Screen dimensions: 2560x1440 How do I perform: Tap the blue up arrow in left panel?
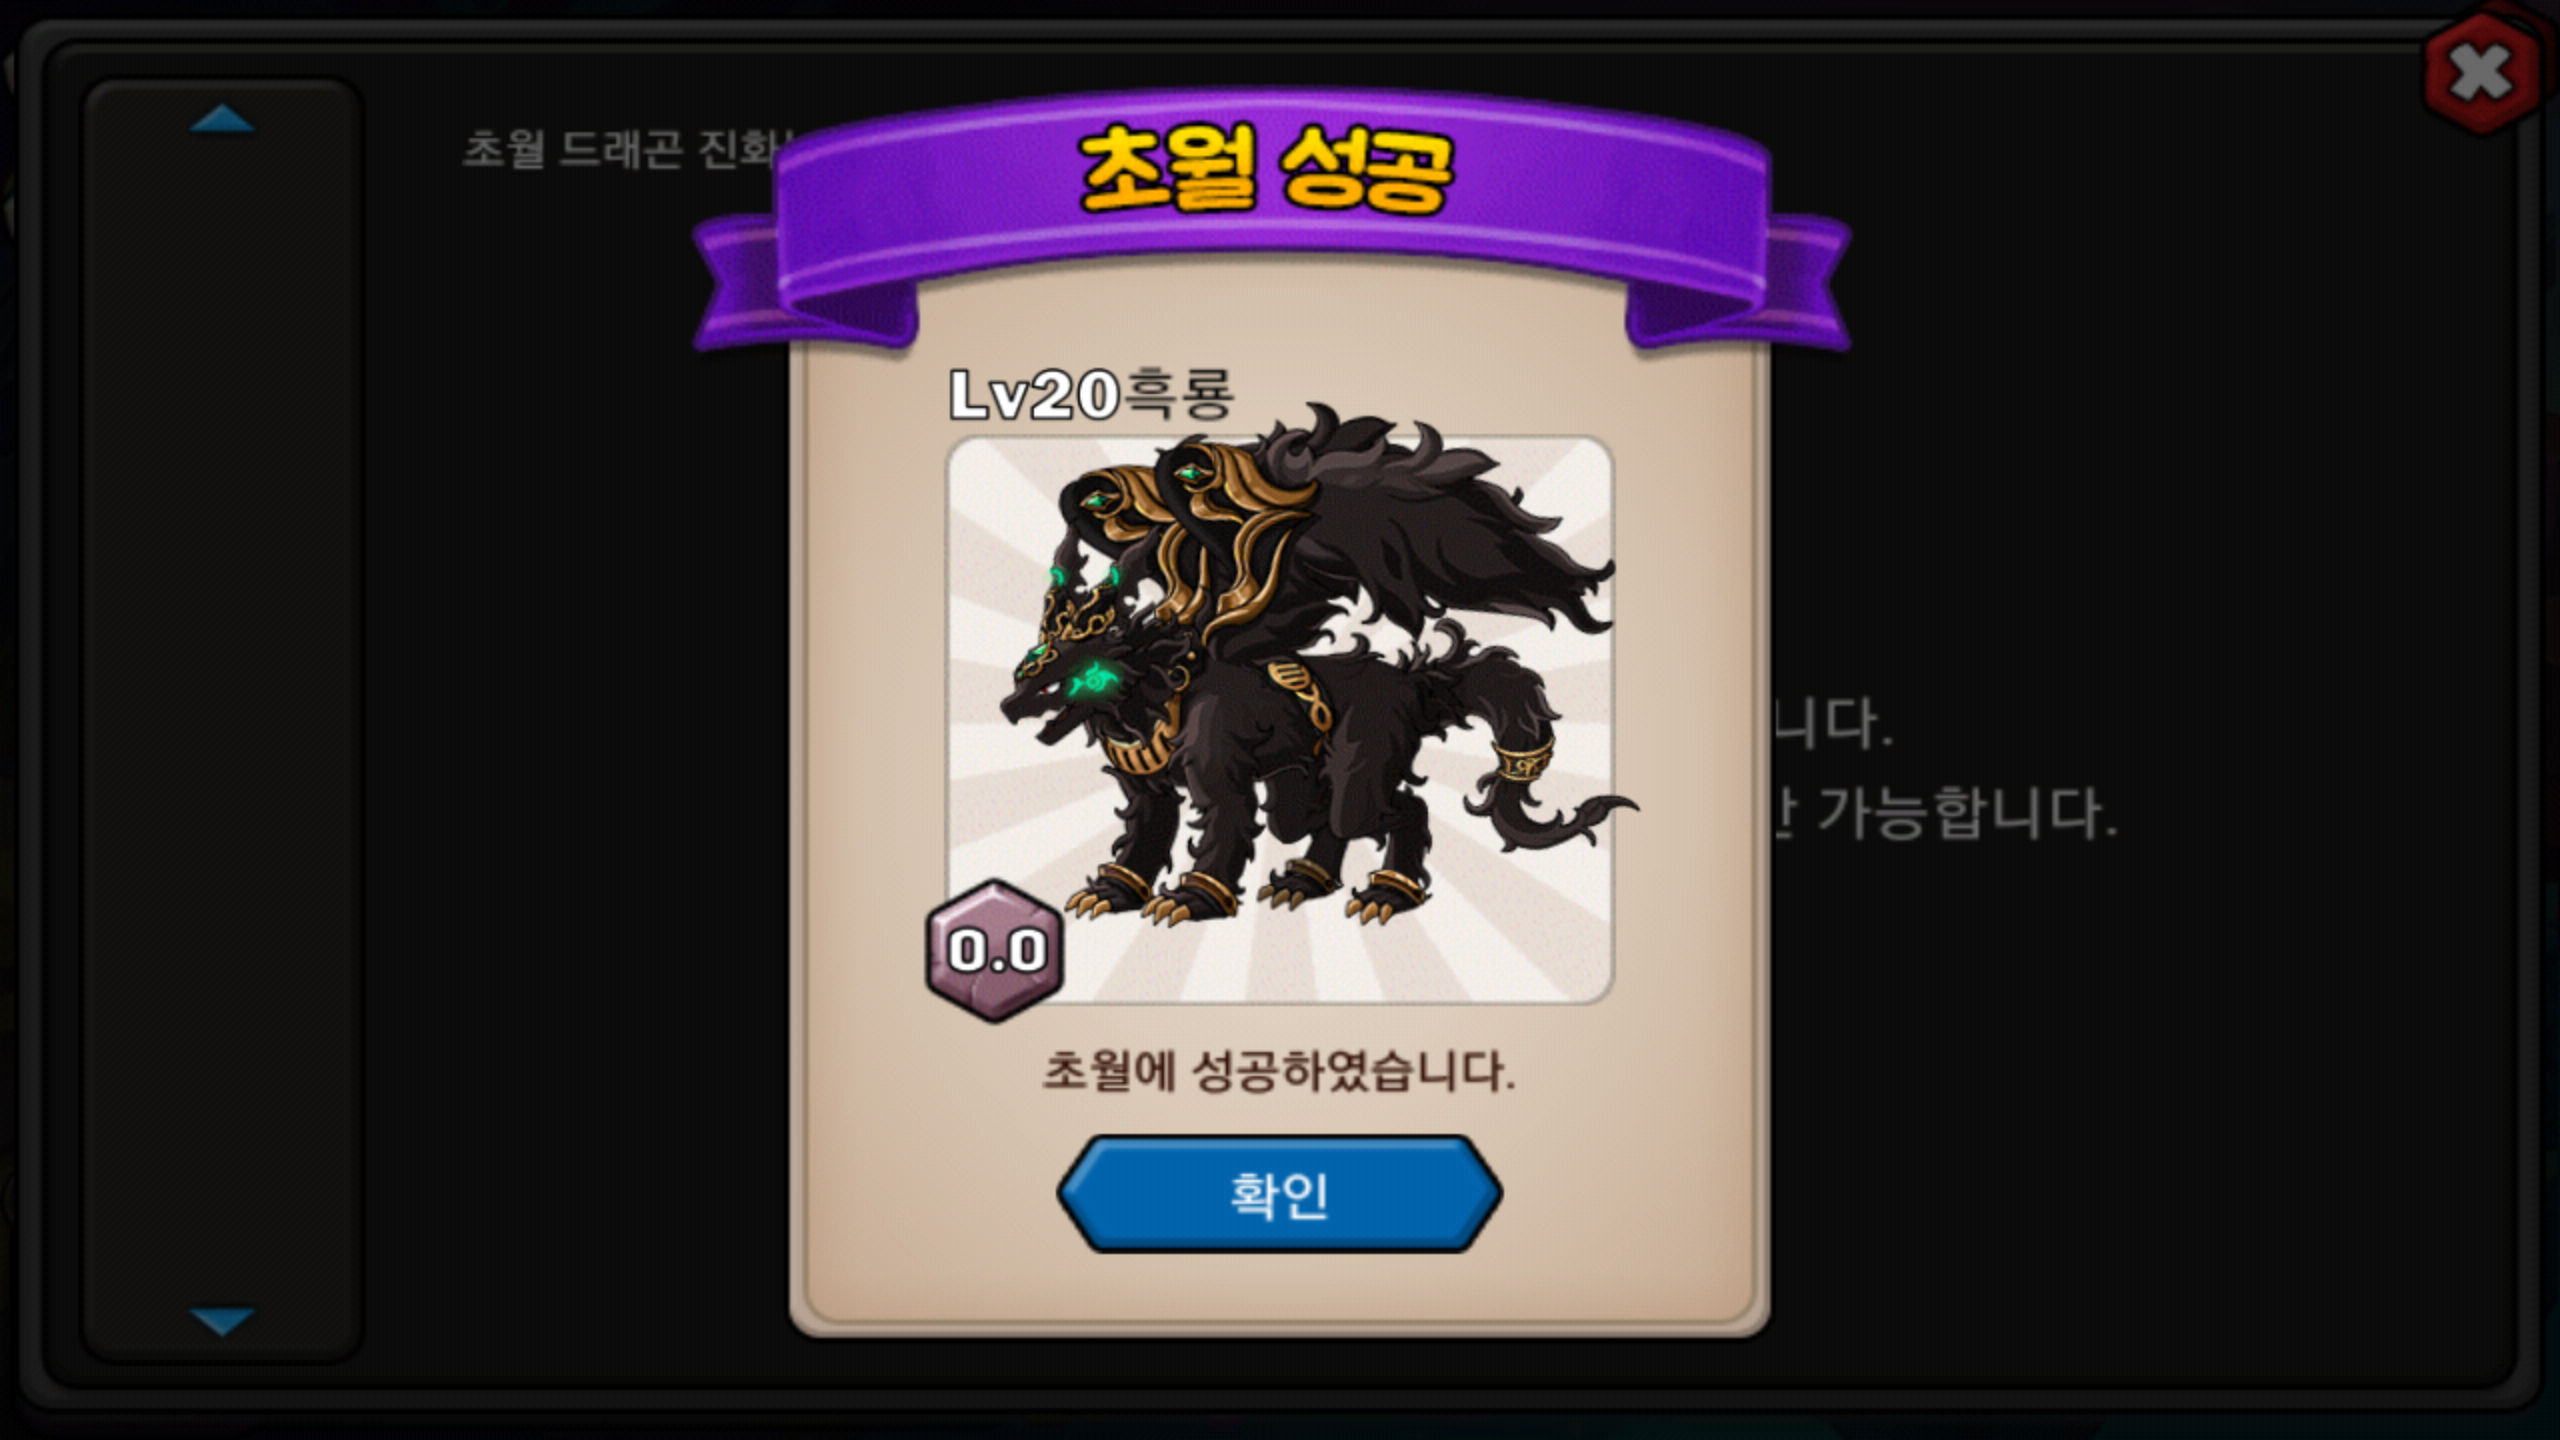(x=222, y=119)
